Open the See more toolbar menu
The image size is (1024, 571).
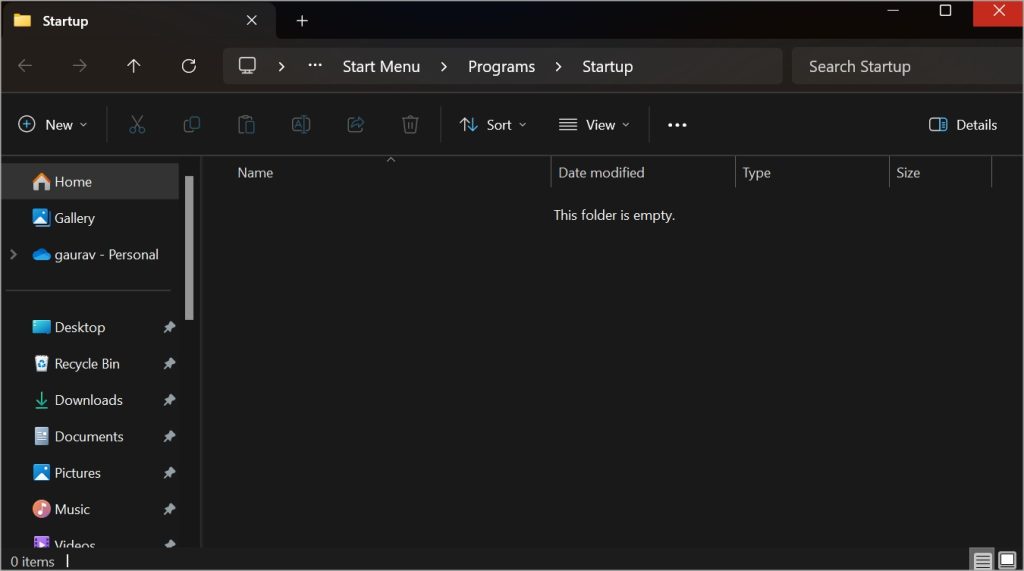677,125
